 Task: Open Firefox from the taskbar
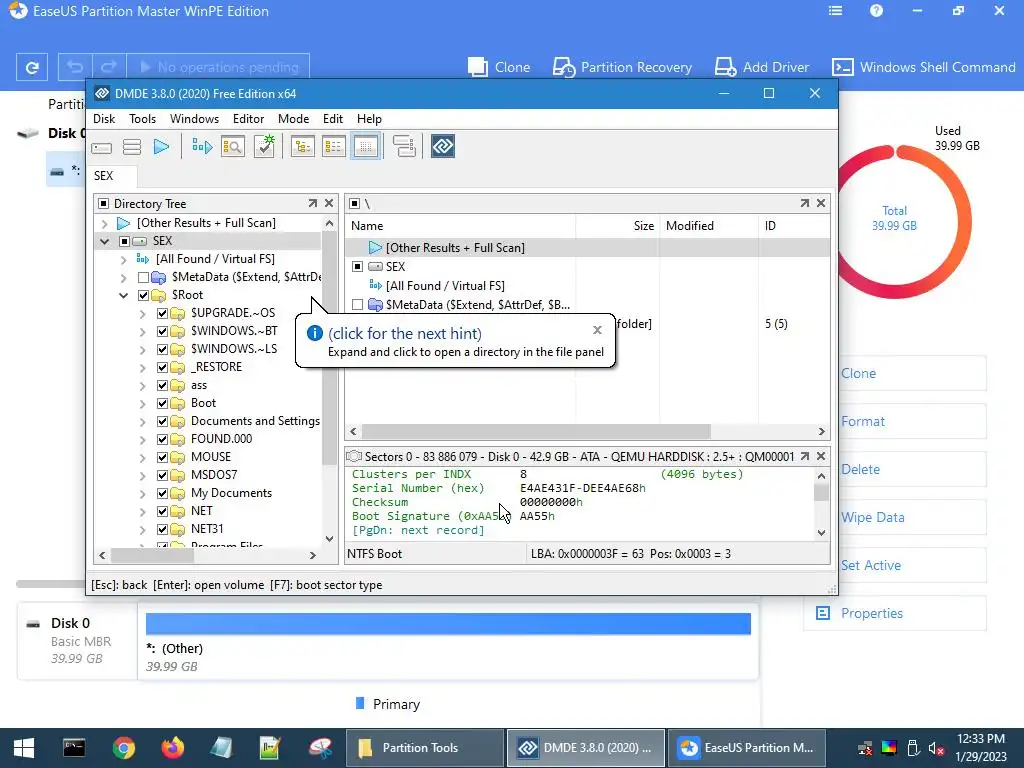pyautogui.click(x=173, y=748)
